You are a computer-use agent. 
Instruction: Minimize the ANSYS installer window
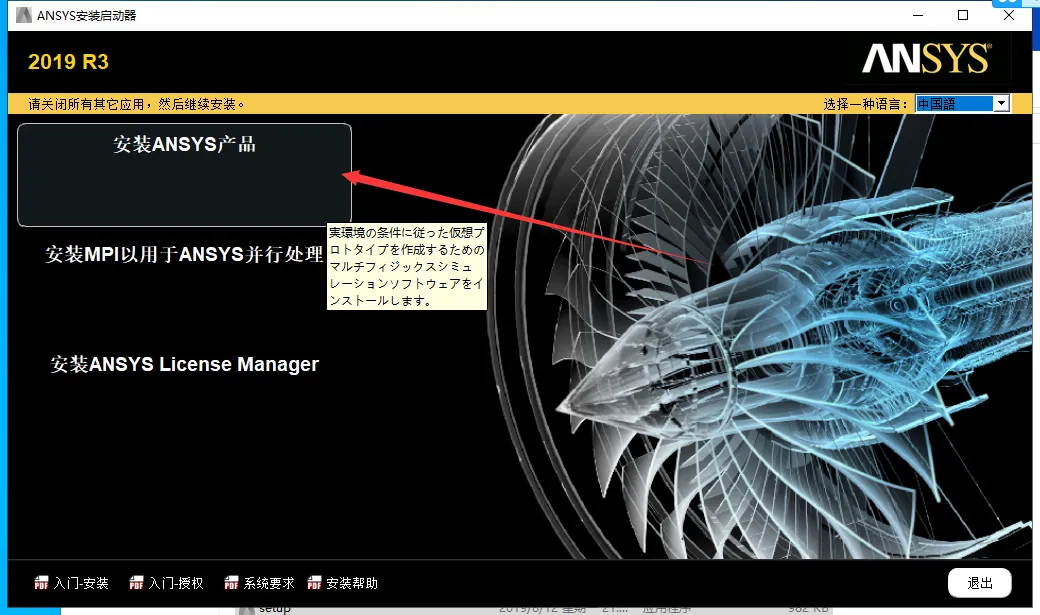[918, 15]
